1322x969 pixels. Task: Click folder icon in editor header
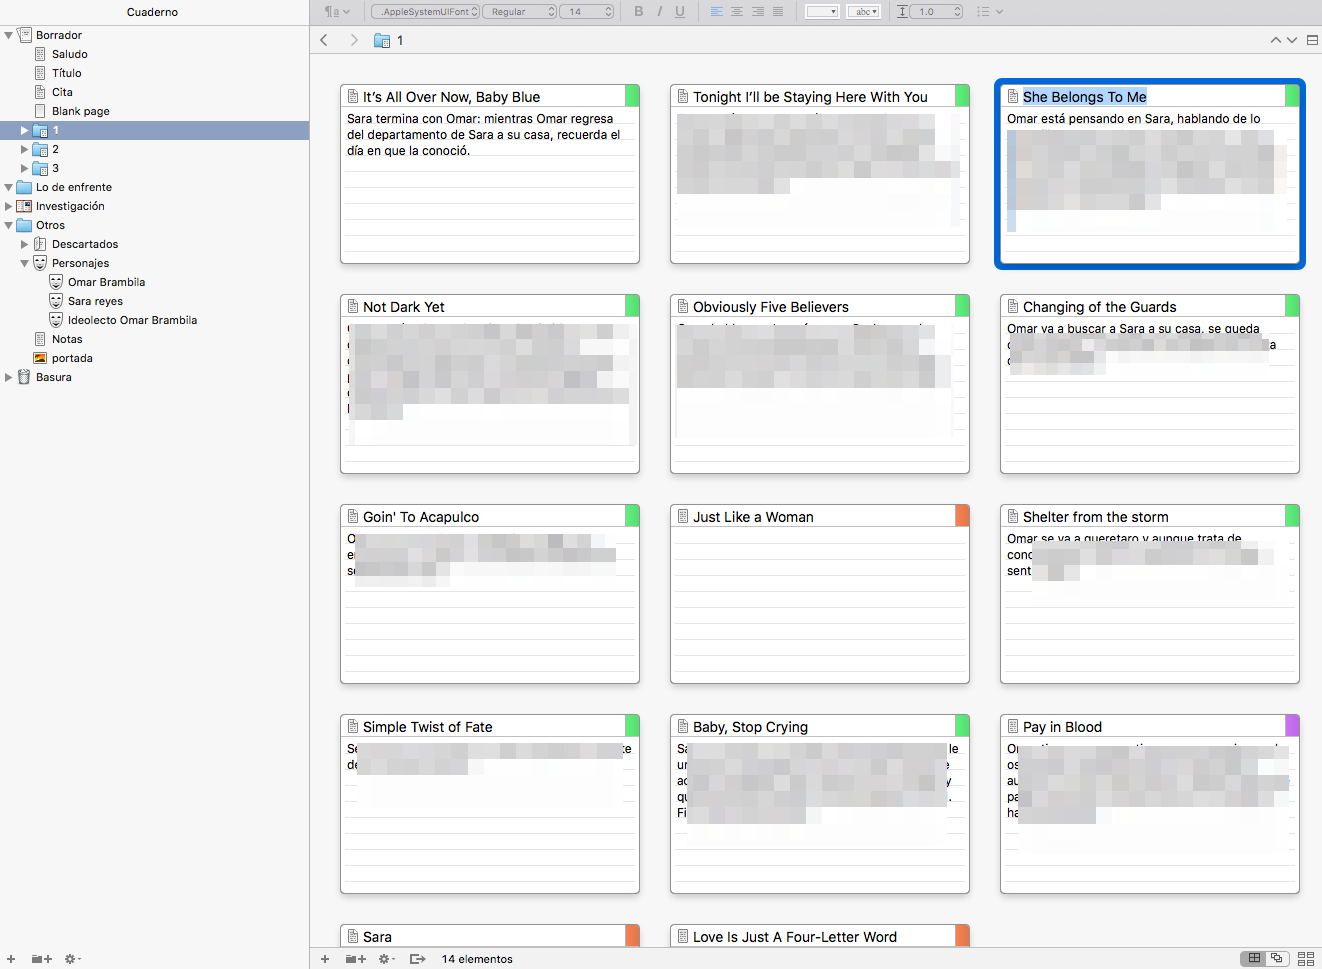pyautogui.click(x=382, y=40)
